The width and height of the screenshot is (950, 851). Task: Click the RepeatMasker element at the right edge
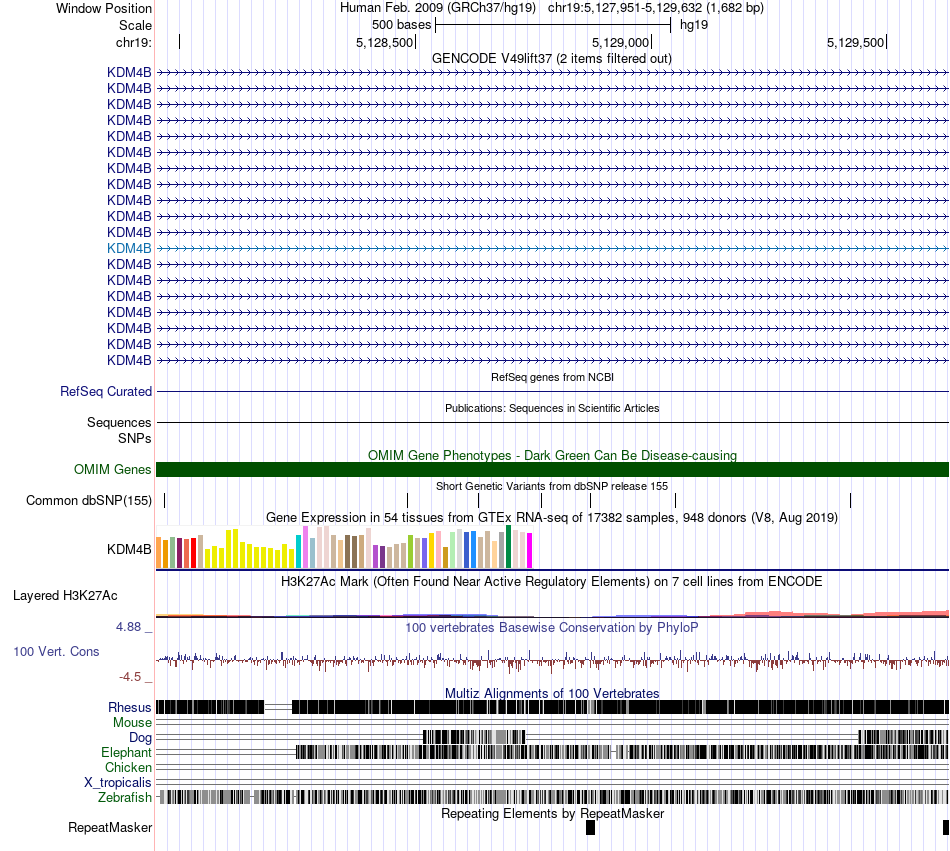[946, 827]
